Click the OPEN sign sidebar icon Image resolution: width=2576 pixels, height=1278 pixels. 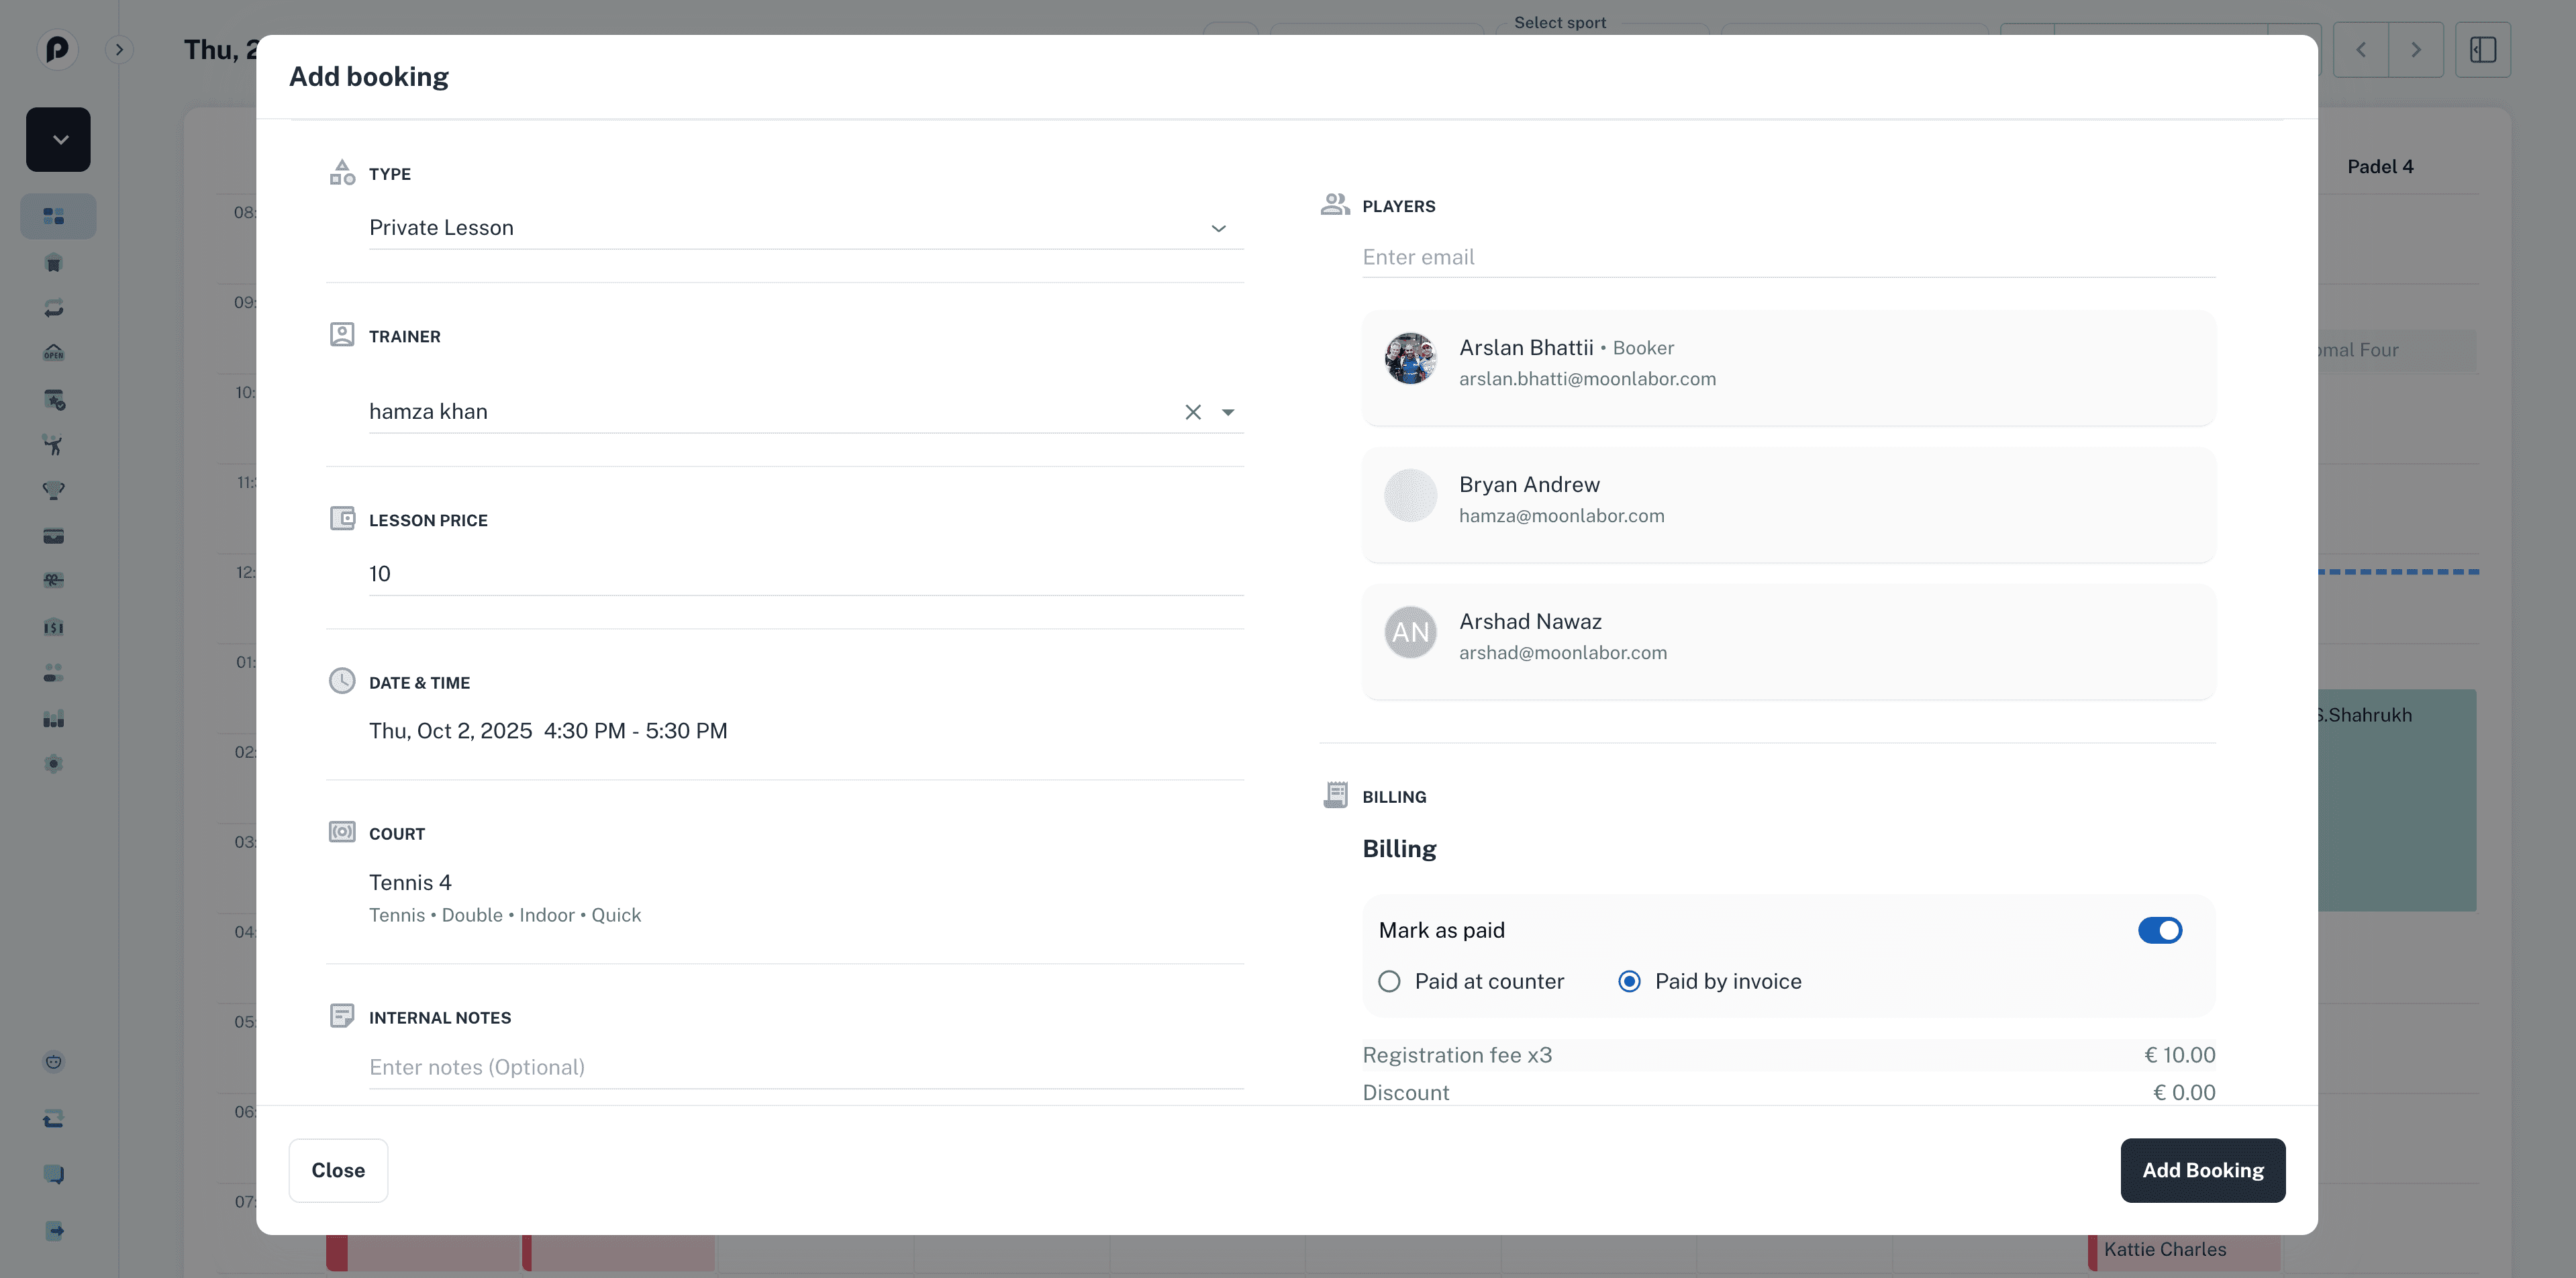click(54, 353)
